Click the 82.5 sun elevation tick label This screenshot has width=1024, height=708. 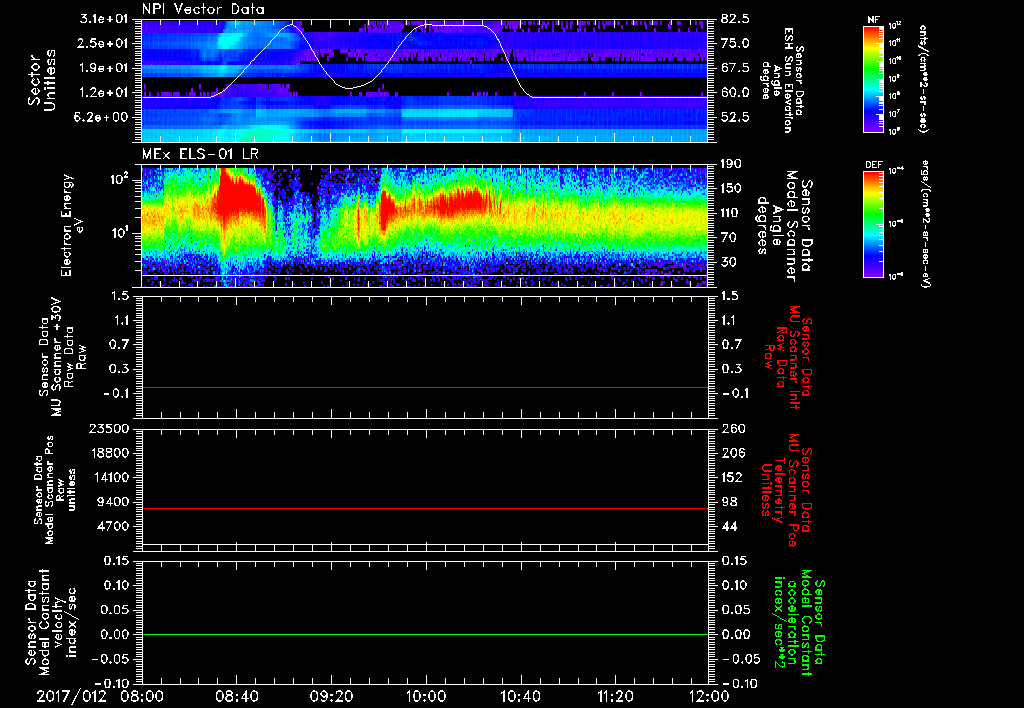pos(735,19)
